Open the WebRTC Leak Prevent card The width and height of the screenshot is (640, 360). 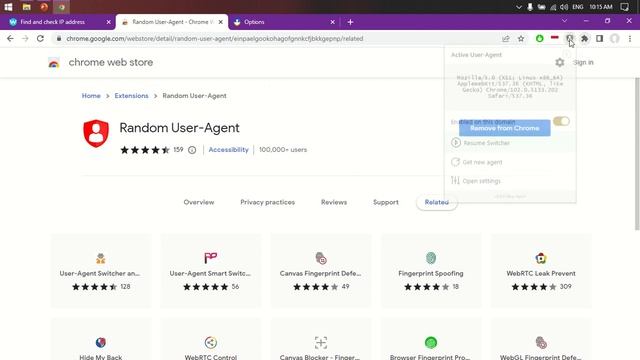tap(541, 271)
